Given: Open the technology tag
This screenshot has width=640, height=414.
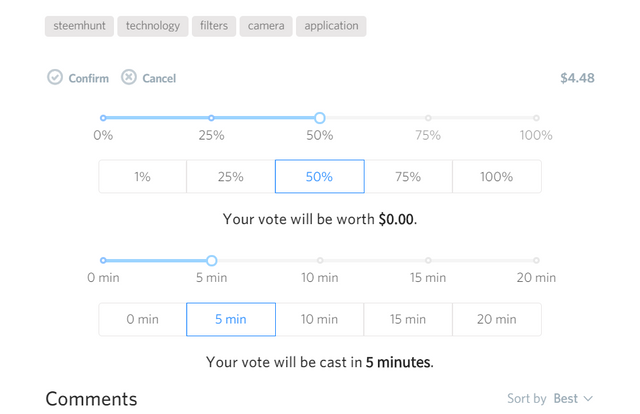Looking at the screenshot, I should tap(153, 26).
